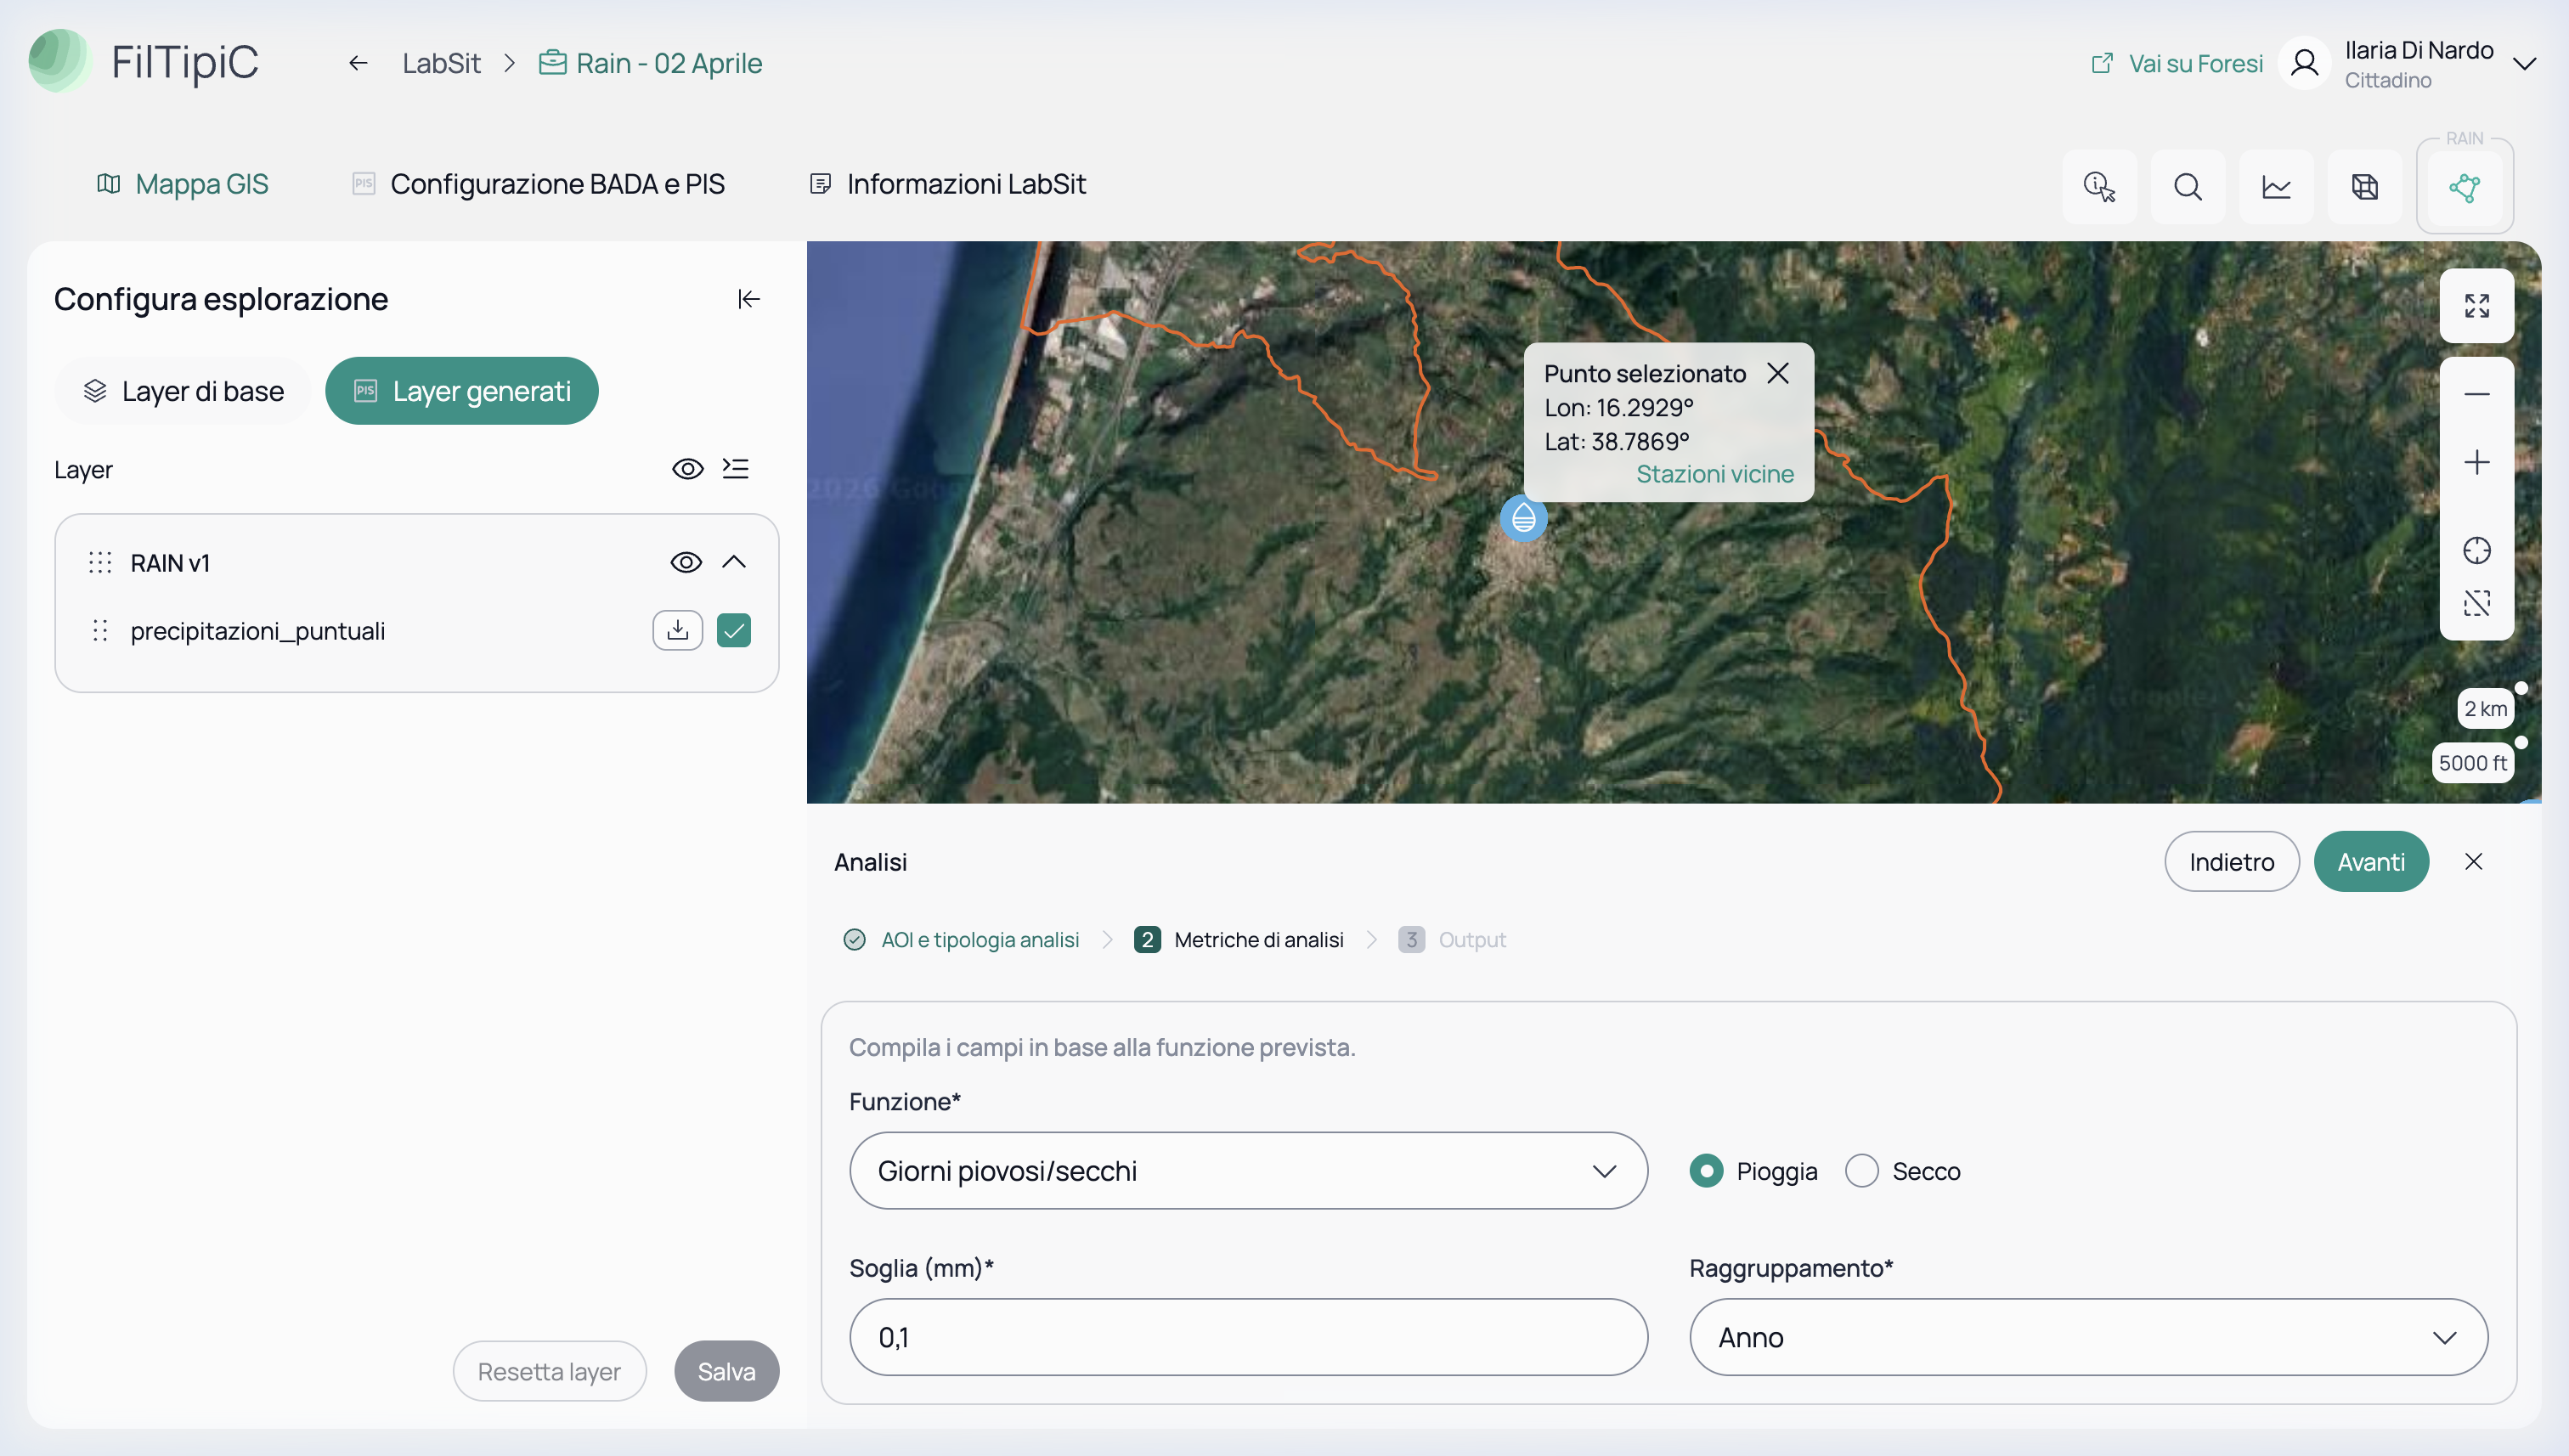Click the 'RAIN v1' layer name
This screenshot has width=2569, height=1456.
coord(170,563)
